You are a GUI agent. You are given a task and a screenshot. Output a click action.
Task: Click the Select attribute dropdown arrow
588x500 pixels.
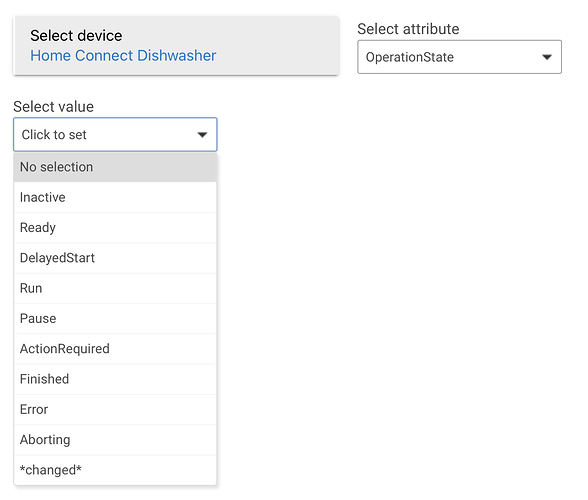[x=547, y=57]
